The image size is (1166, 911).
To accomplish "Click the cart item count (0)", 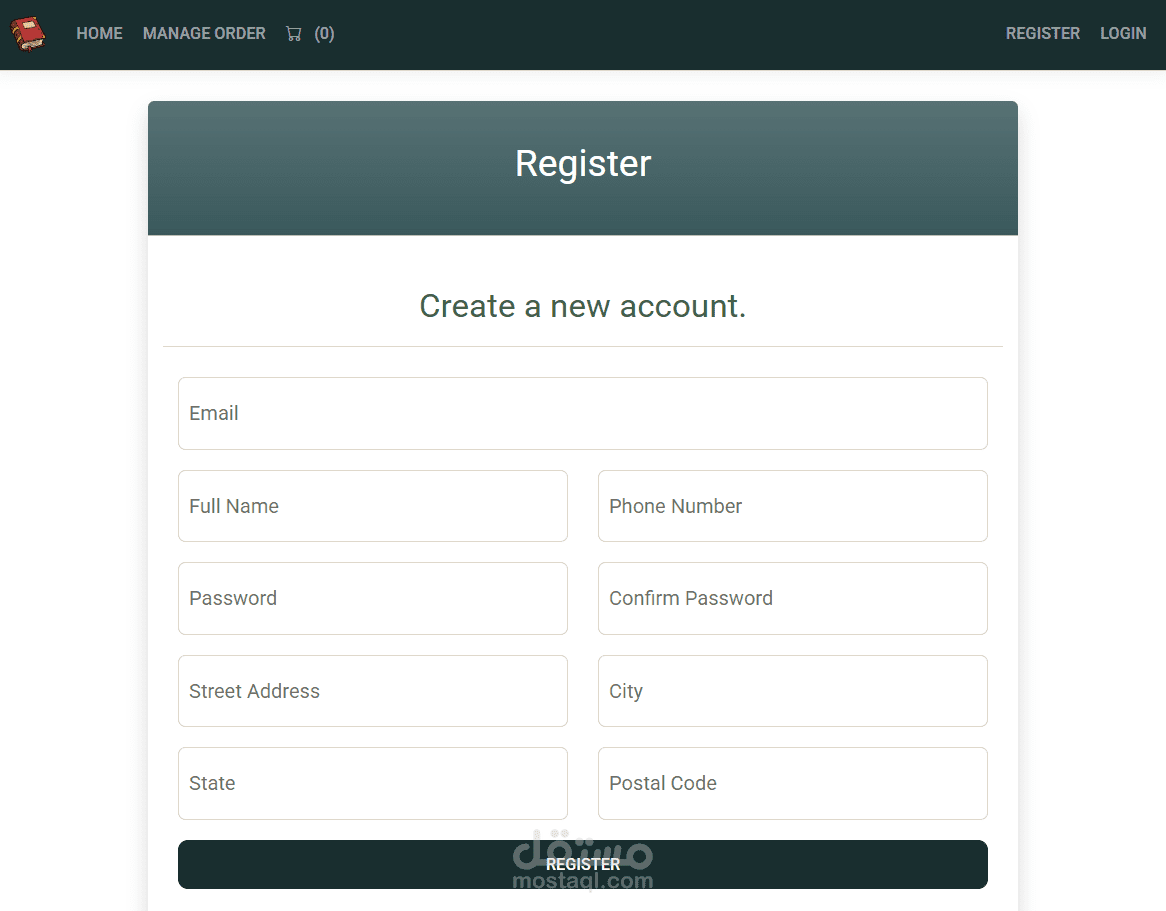I will coord(324,34).
